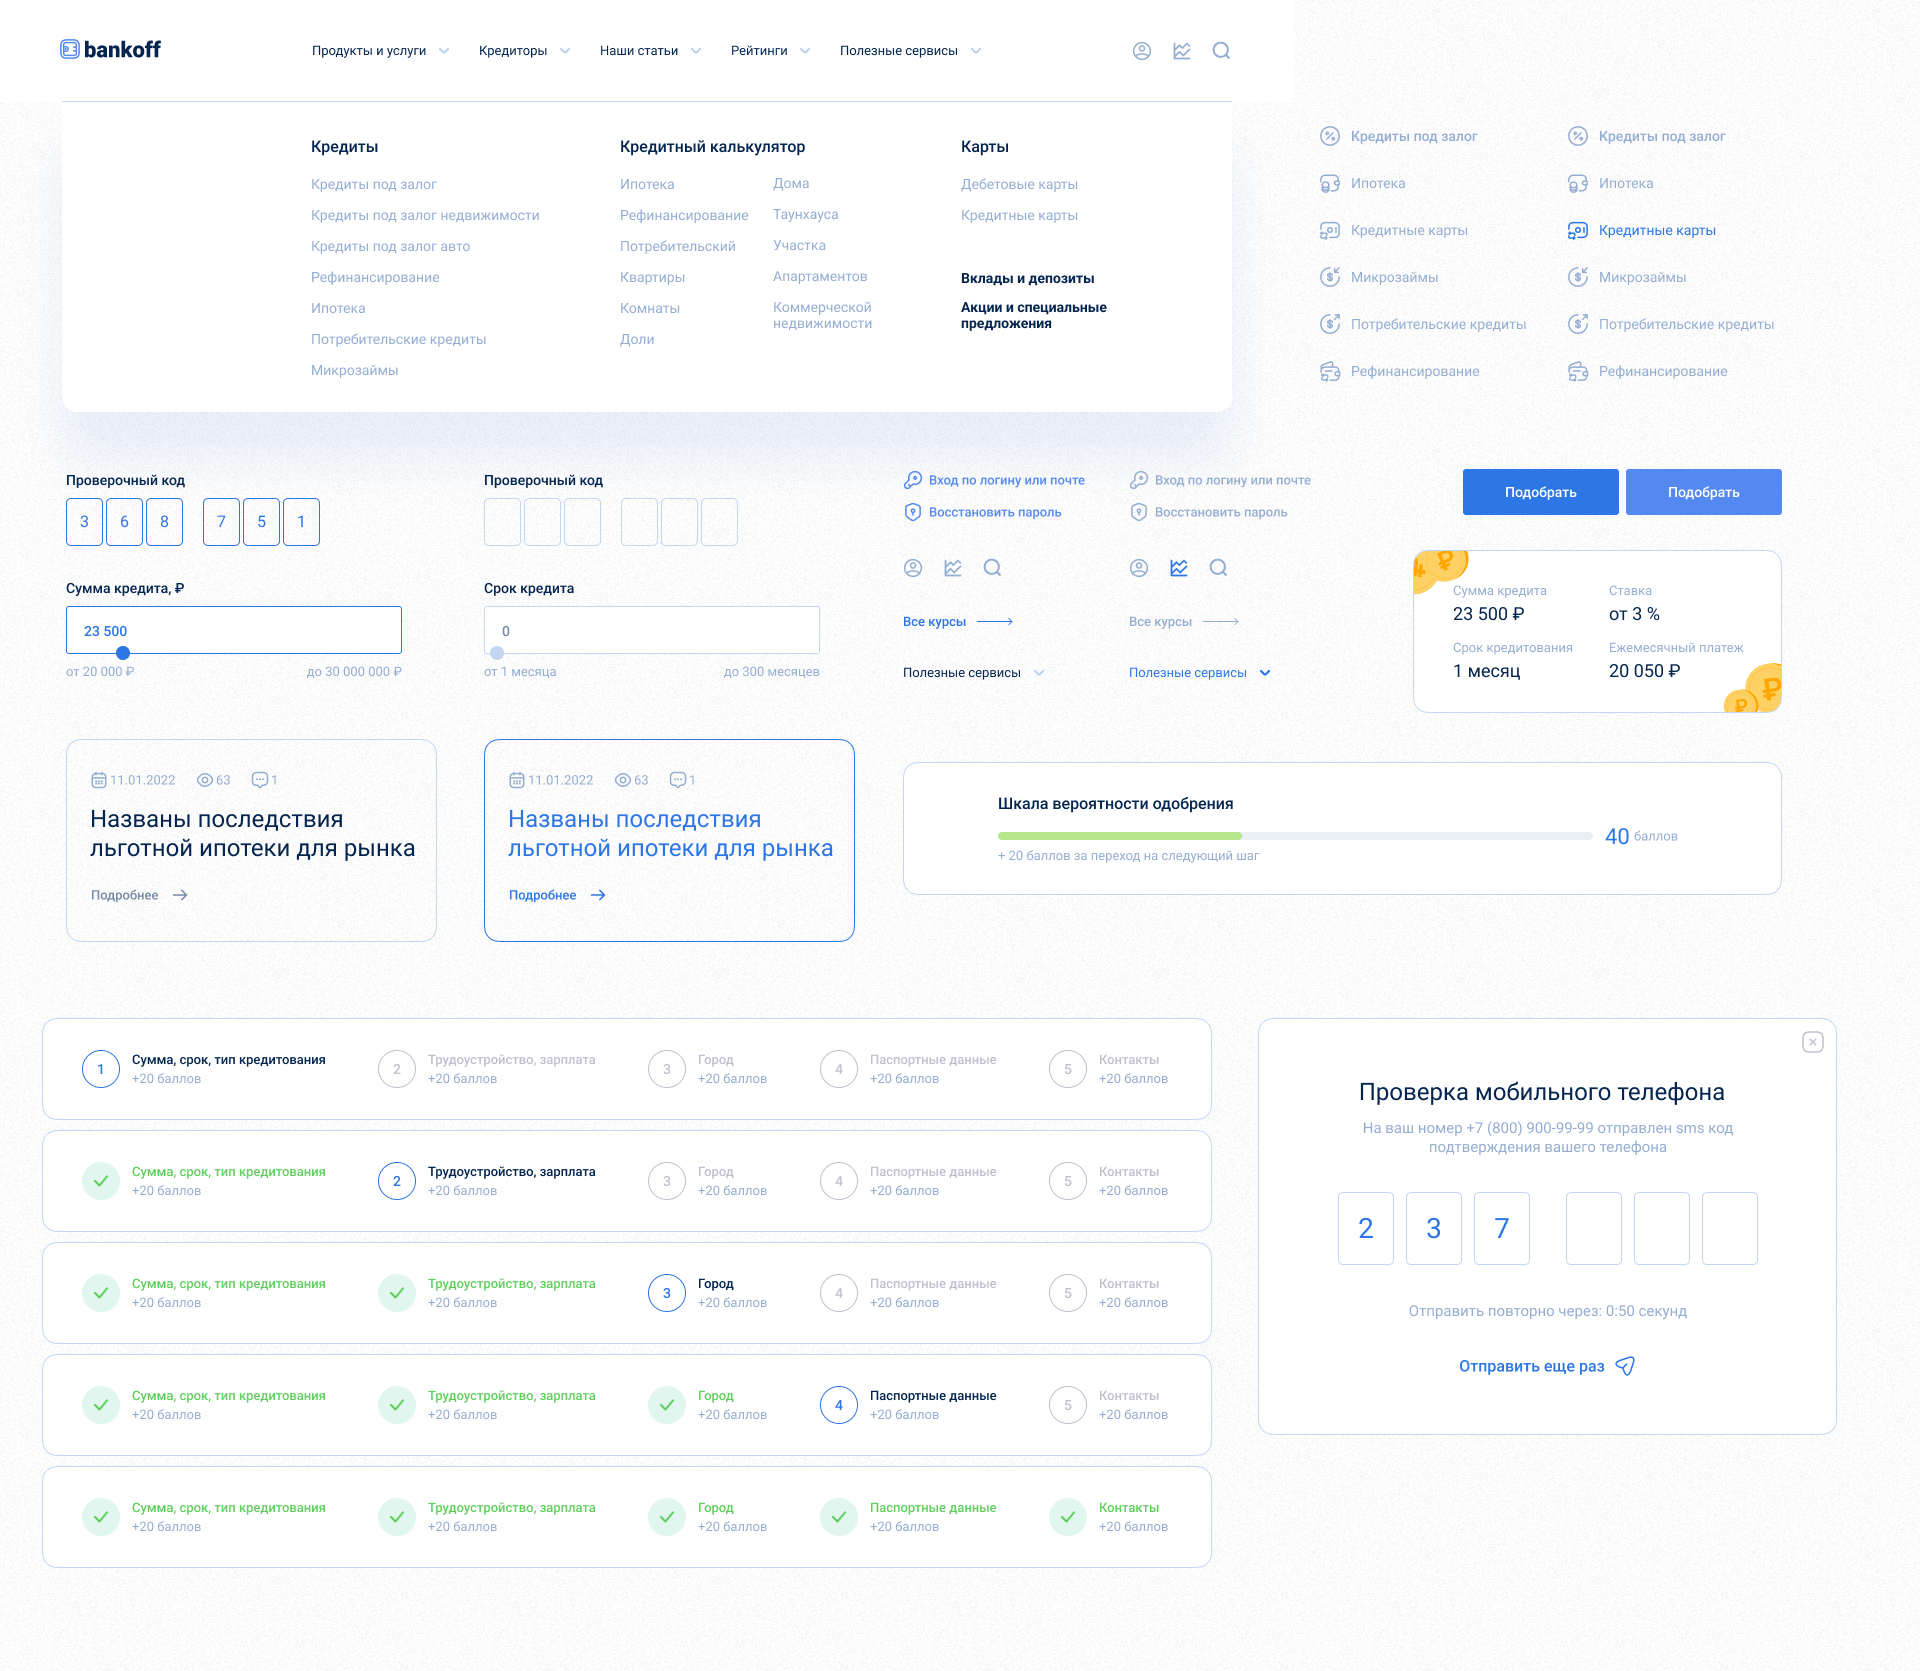Open Кредиты под залог недвижимости menu item
This screenshot has height=1671, width=1920.
tap(425, 215)
